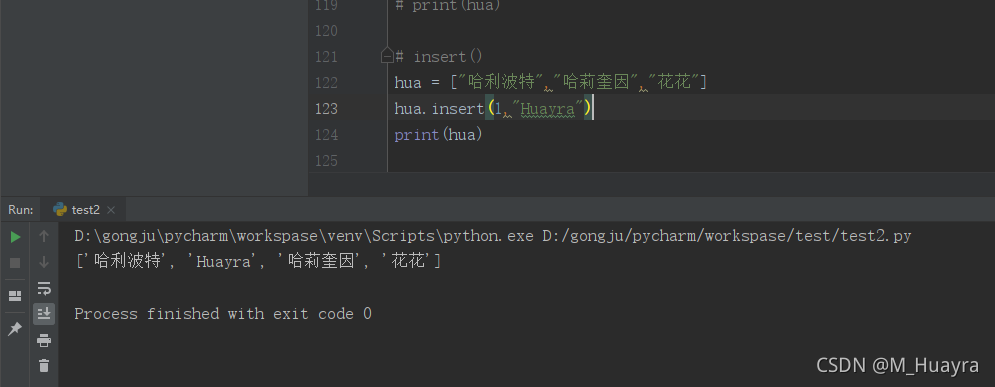Click the Restore Layout icon
This screenshot has height=387, width=995.
tap(15, 296)
